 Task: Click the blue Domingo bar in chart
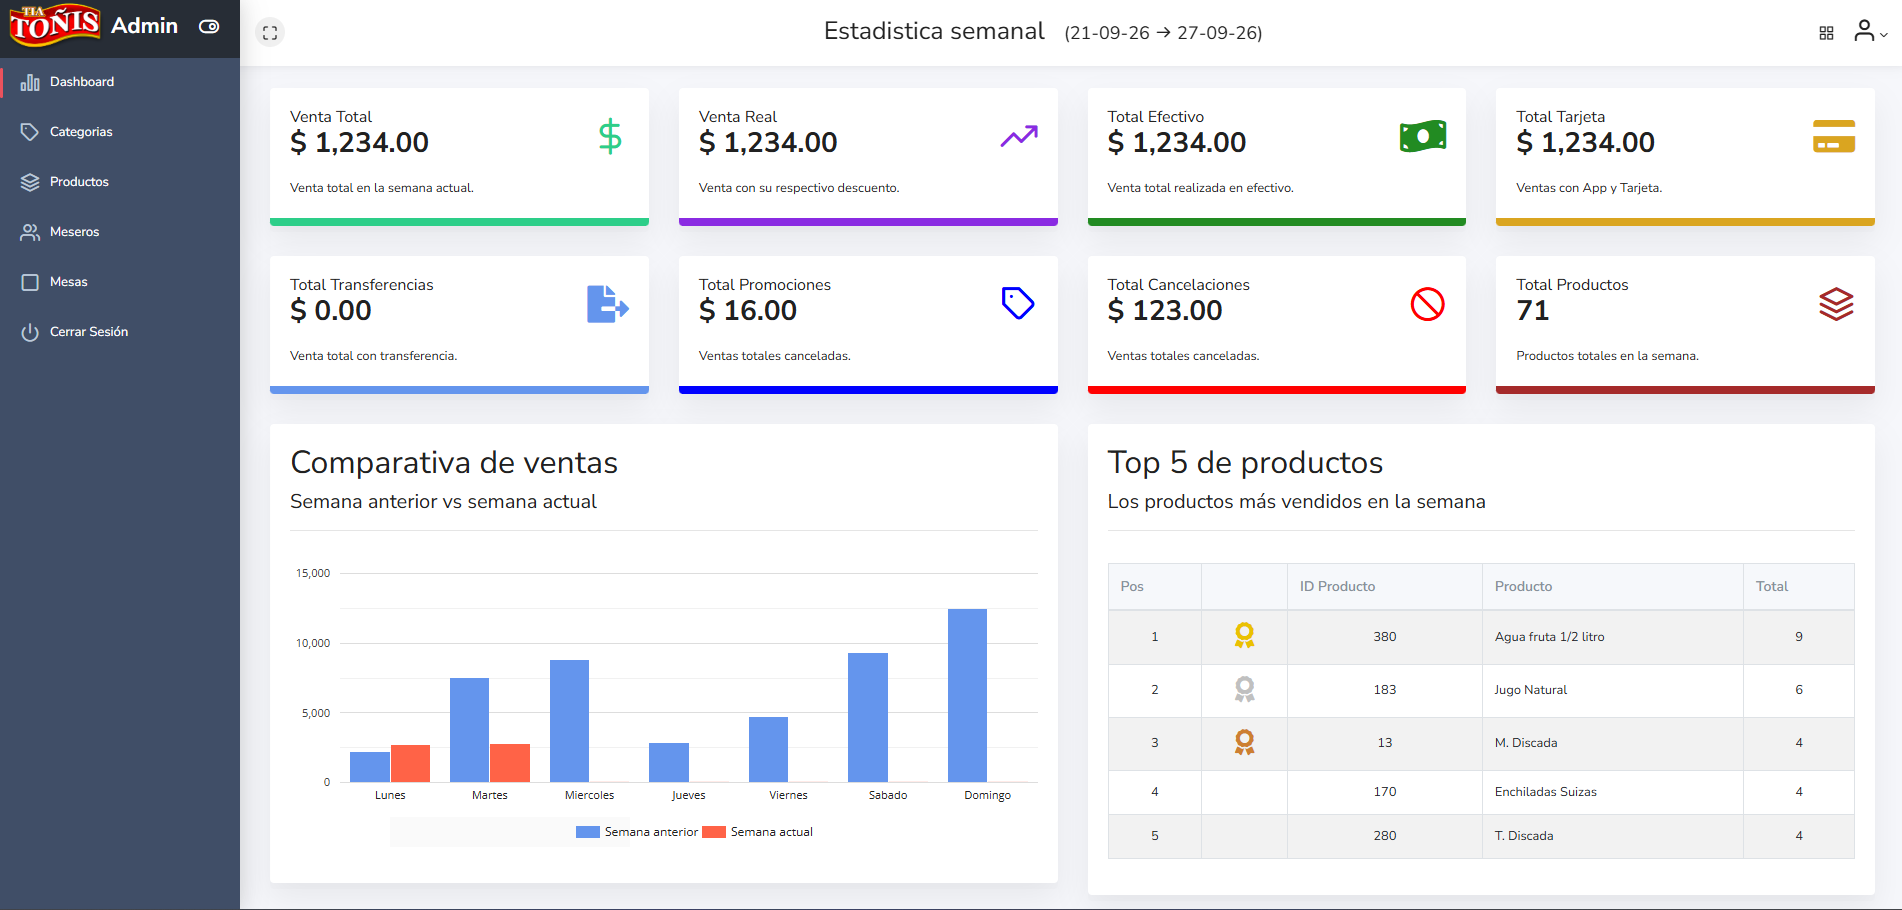click(x=967, y=695)
